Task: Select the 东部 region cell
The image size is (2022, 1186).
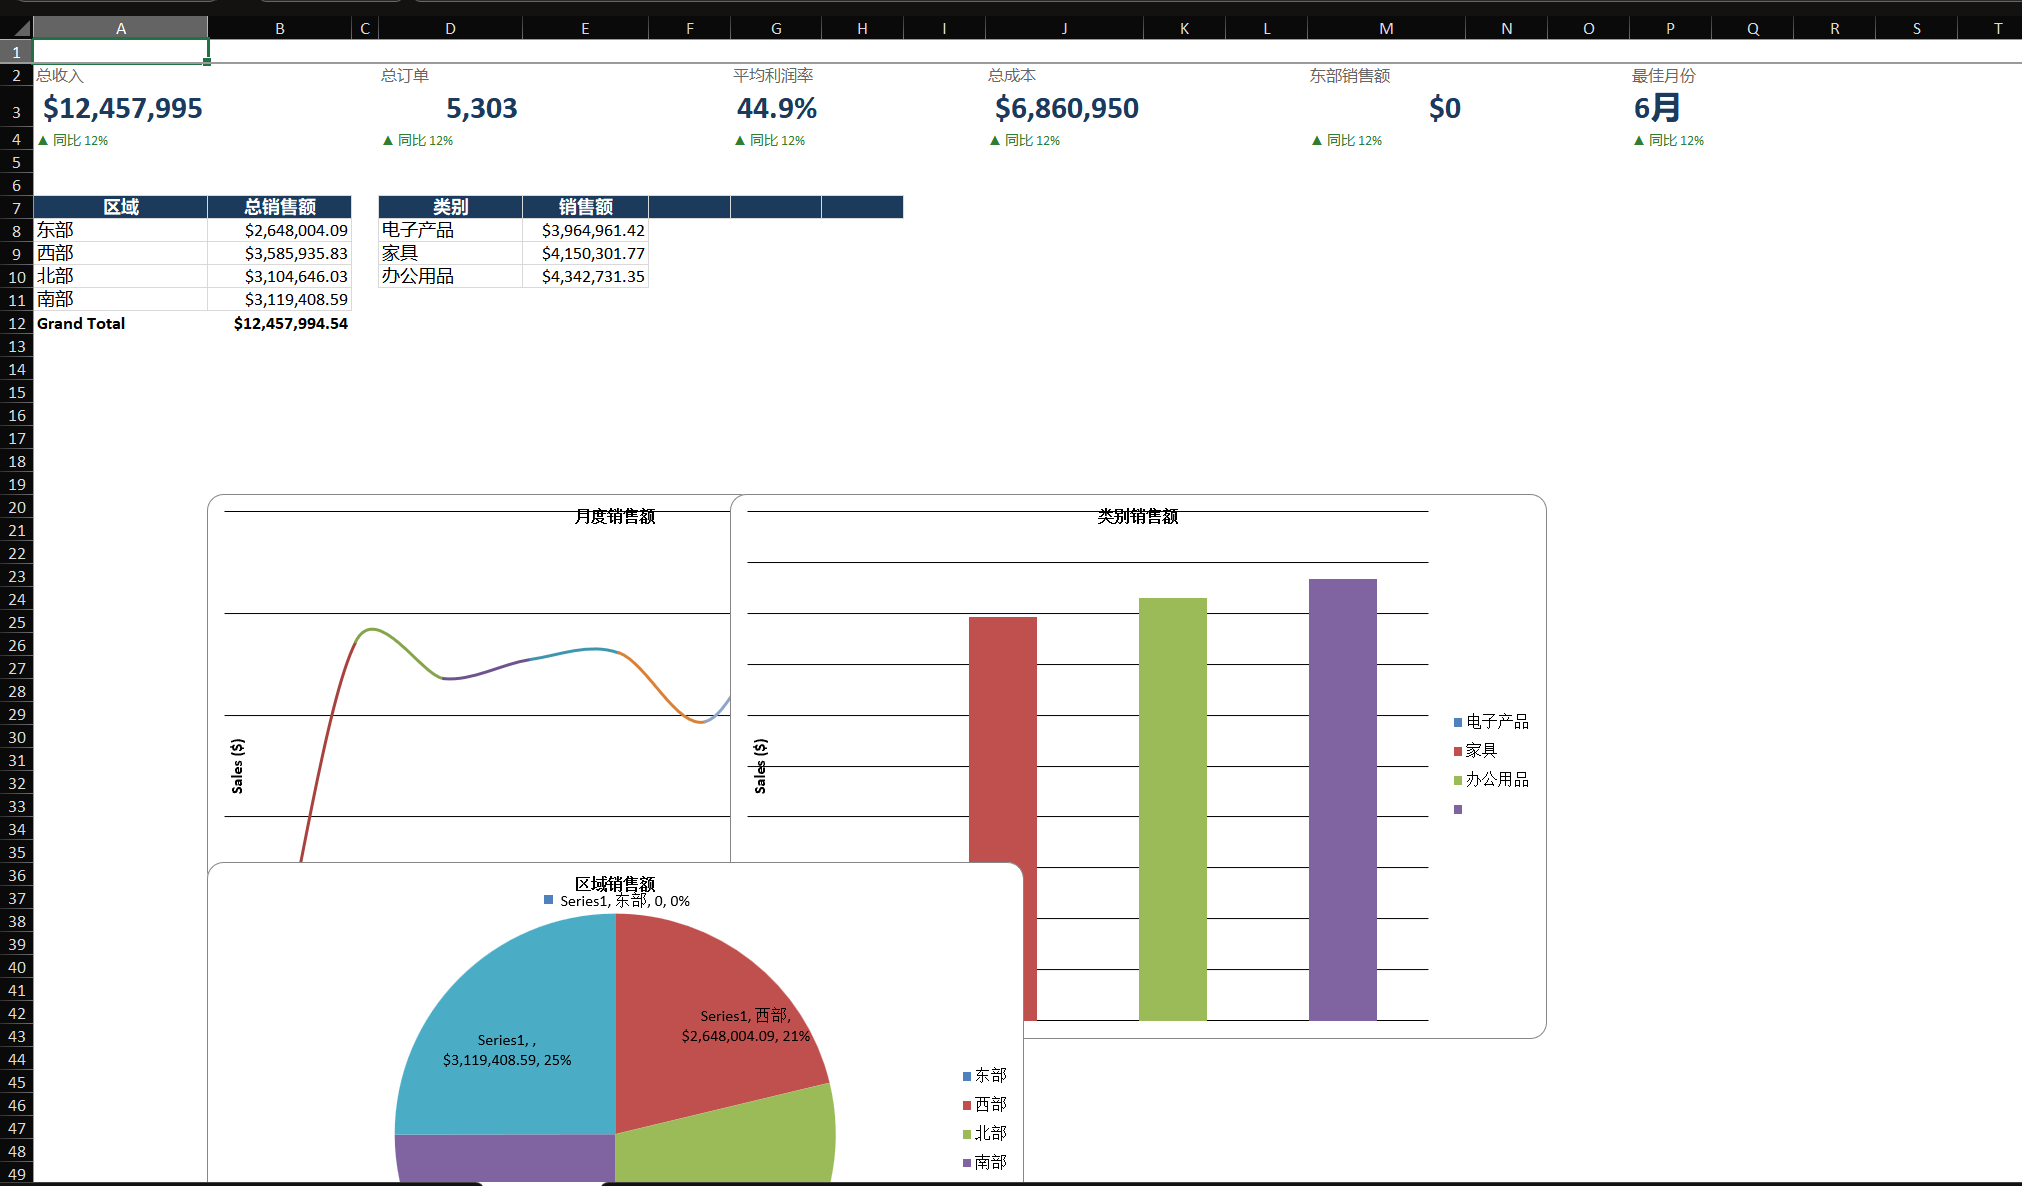Action: tap(121, 230)
